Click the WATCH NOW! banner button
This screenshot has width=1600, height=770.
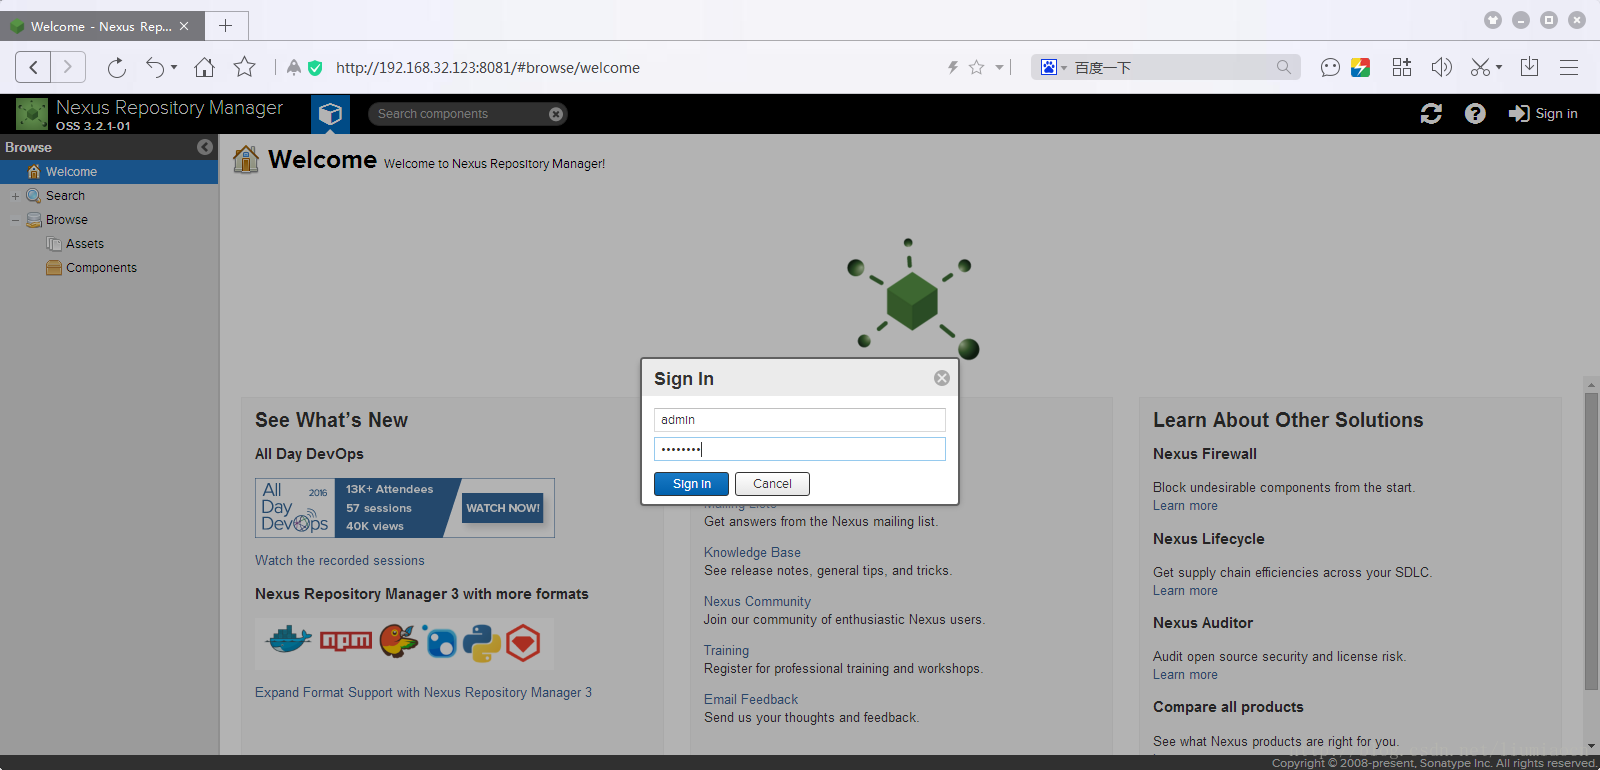[x=503, y=508]
